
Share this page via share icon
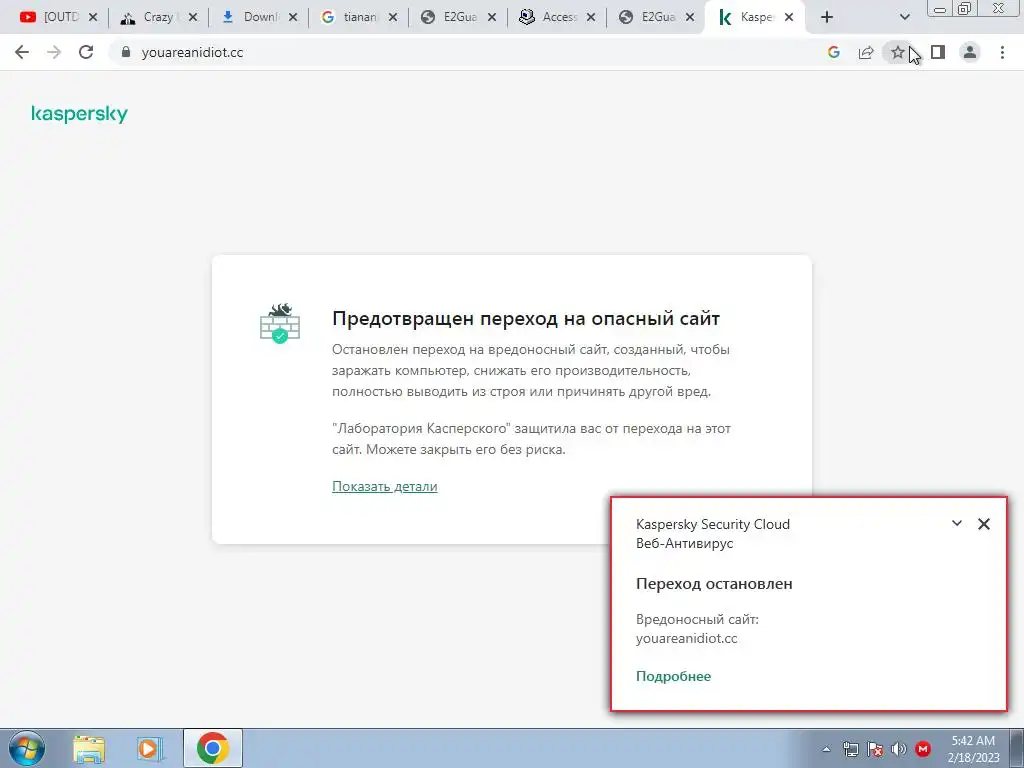[866, 52]
